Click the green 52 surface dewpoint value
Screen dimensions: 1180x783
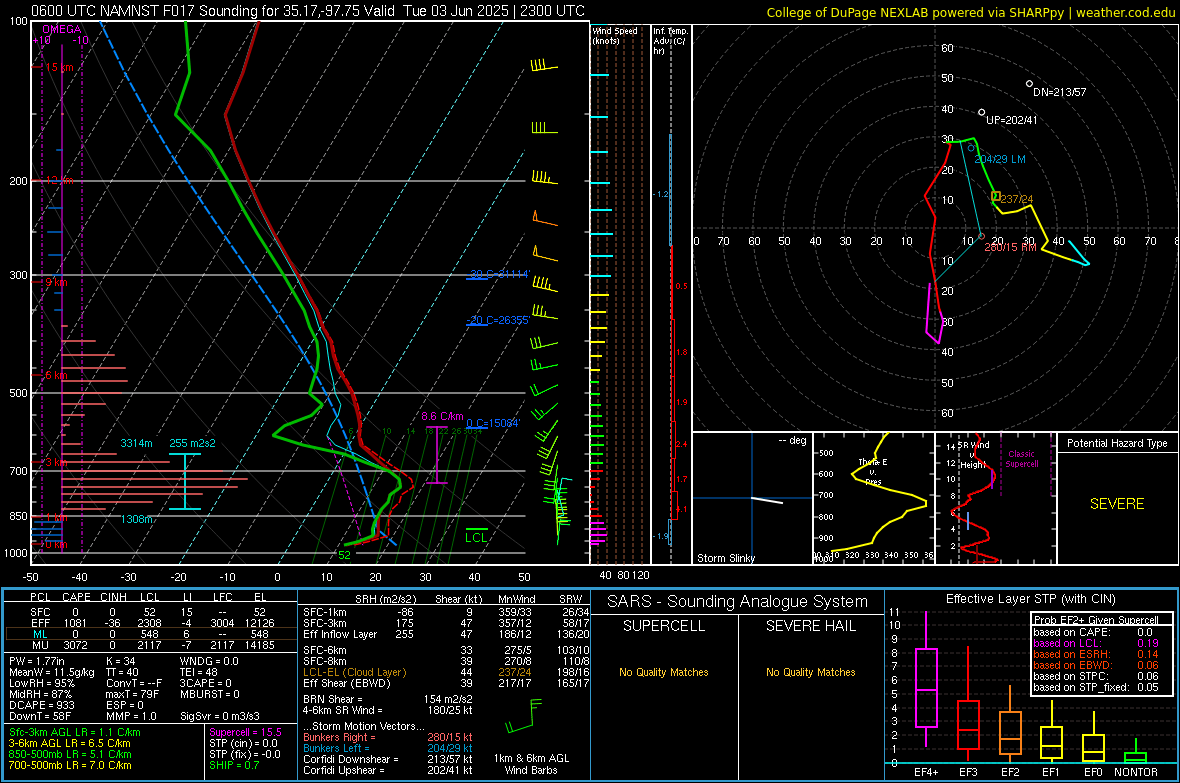[344, 555]
